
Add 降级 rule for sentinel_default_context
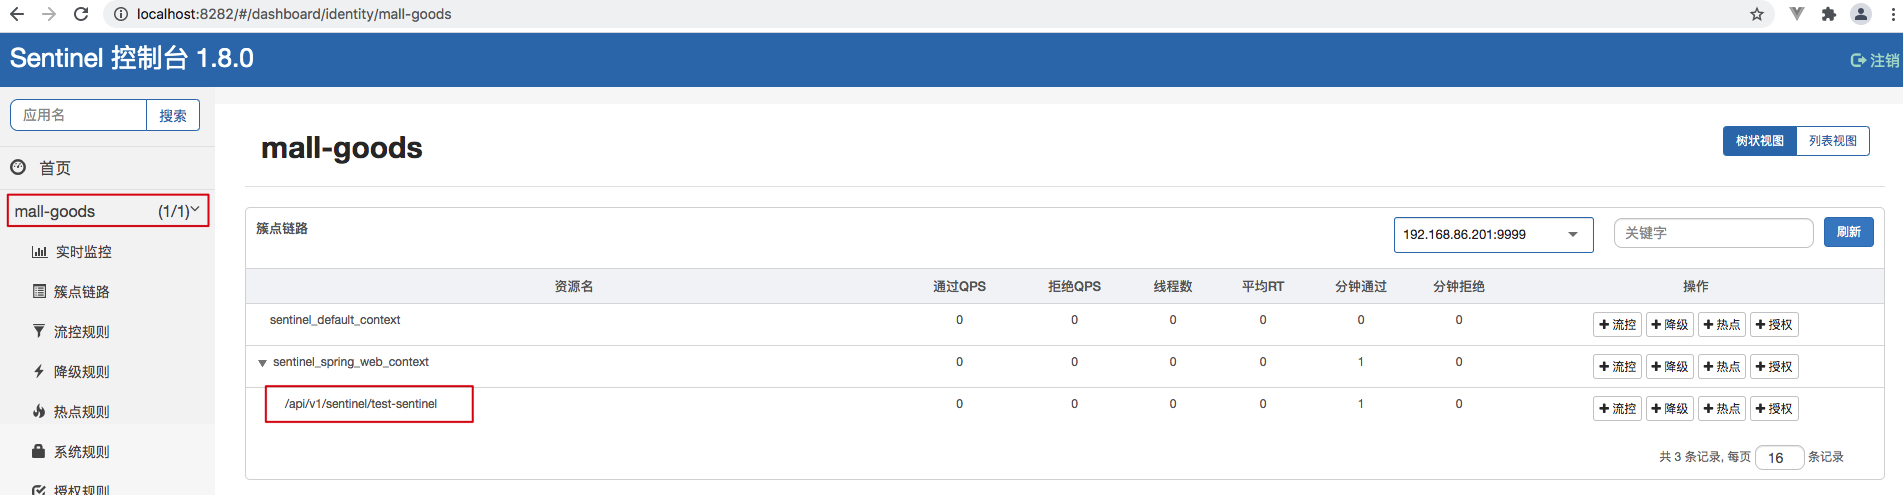click(1669, 325)
